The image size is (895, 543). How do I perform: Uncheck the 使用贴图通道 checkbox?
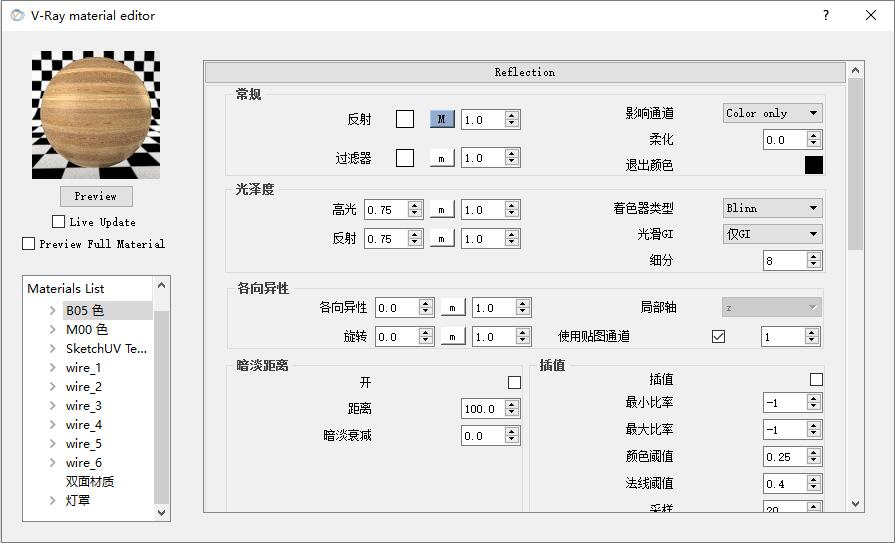(718, 337)
